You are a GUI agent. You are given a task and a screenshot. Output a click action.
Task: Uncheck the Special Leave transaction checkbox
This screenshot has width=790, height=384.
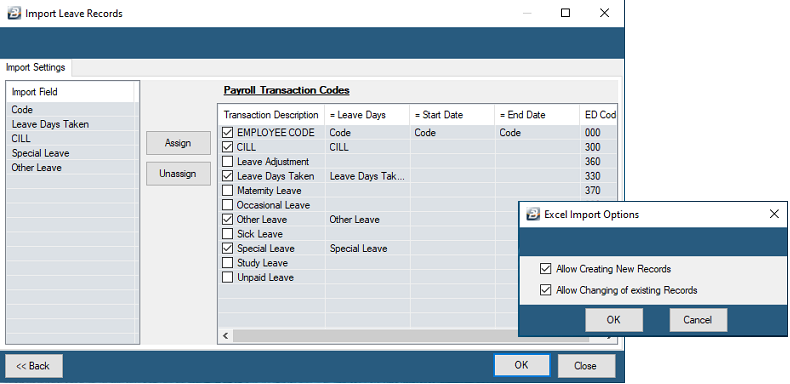coord(228,248)
